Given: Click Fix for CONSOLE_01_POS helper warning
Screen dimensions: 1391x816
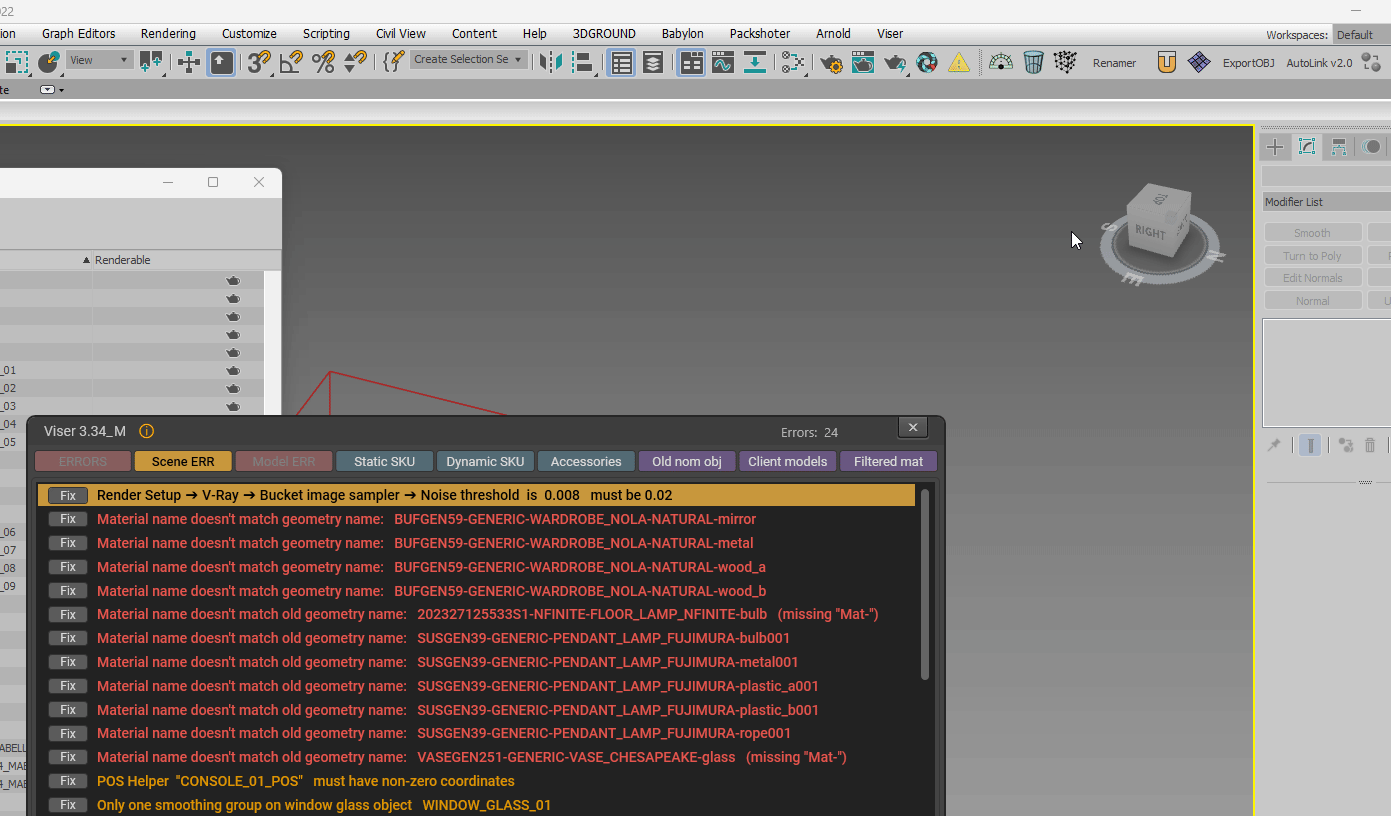Looking at the screenshot, I should coord(68,781).
